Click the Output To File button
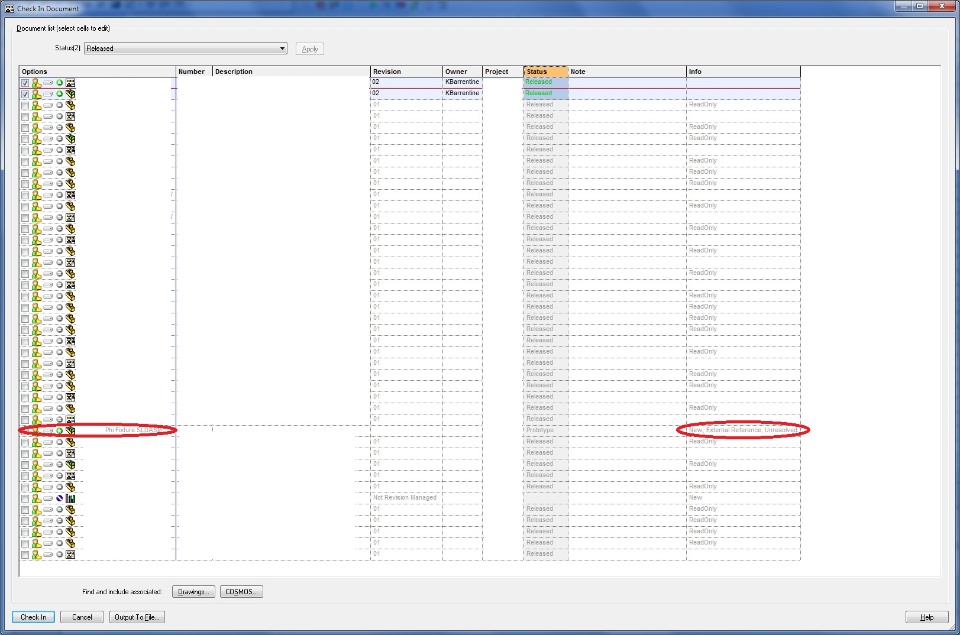960x635 pixels. pyautogui.click(x=137, y=617)
